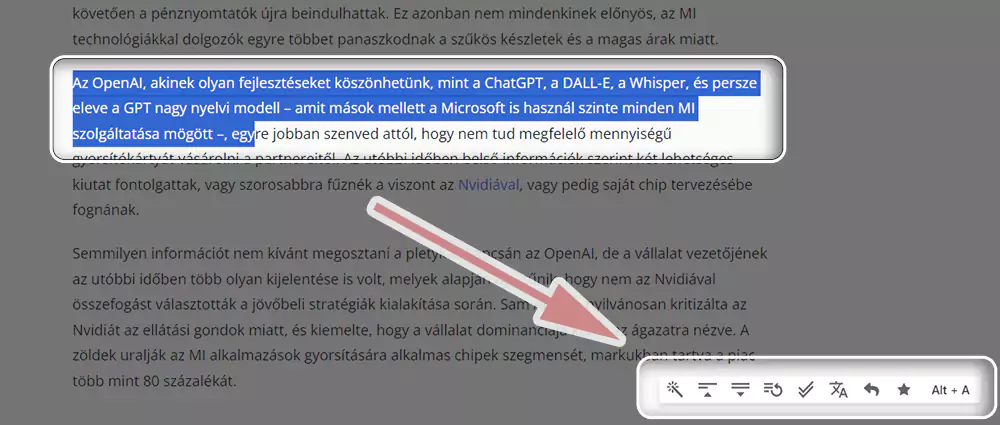Click the rewrite text icon with circular arrow
This screenshot has width=1000, height=425.
773,389
